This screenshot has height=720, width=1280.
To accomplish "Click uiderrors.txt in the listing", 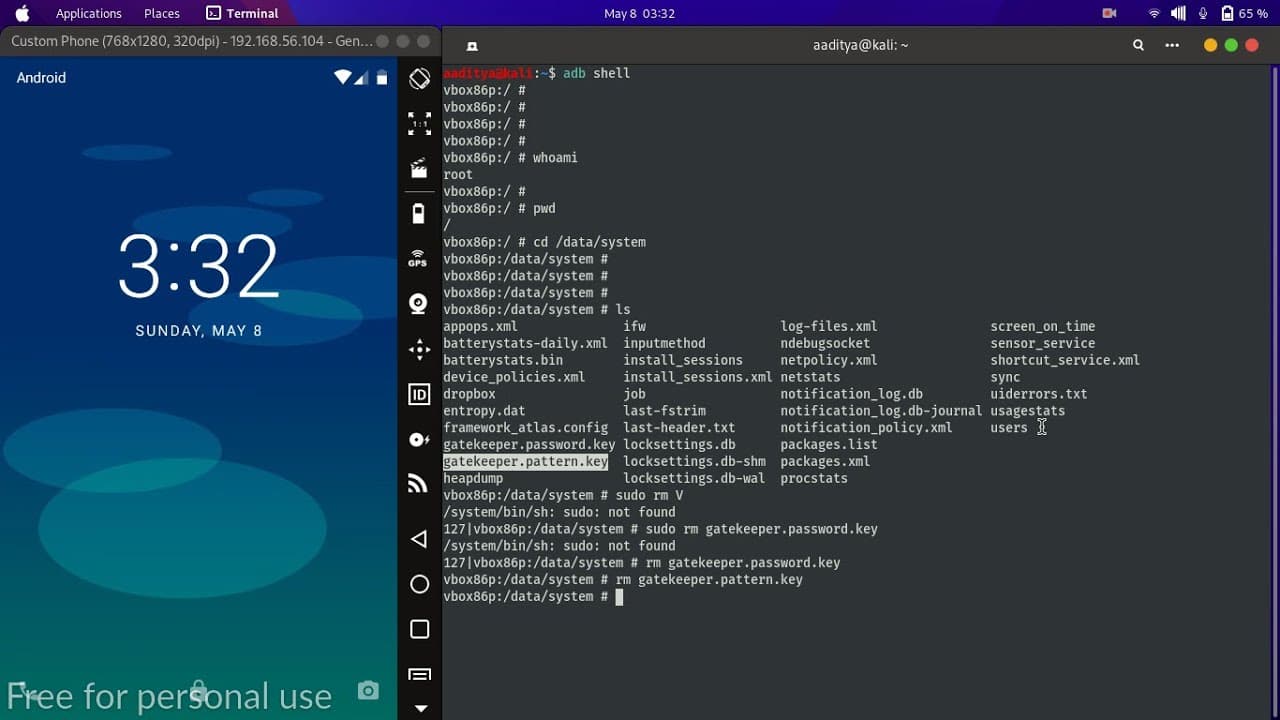I will click(x=1039, y=395).
